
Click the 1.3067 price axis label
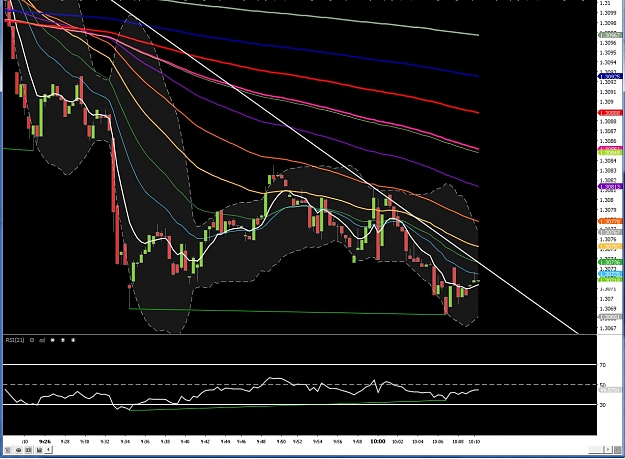[x=608, y=328]
